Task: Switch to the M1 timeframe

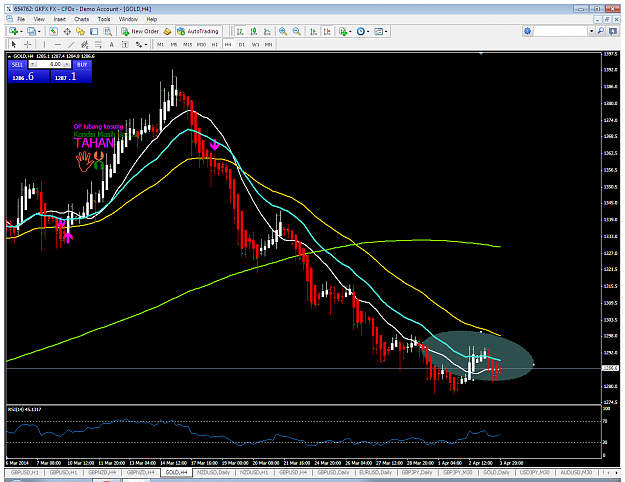Action: pyautogui.click(x=160, y=45)
